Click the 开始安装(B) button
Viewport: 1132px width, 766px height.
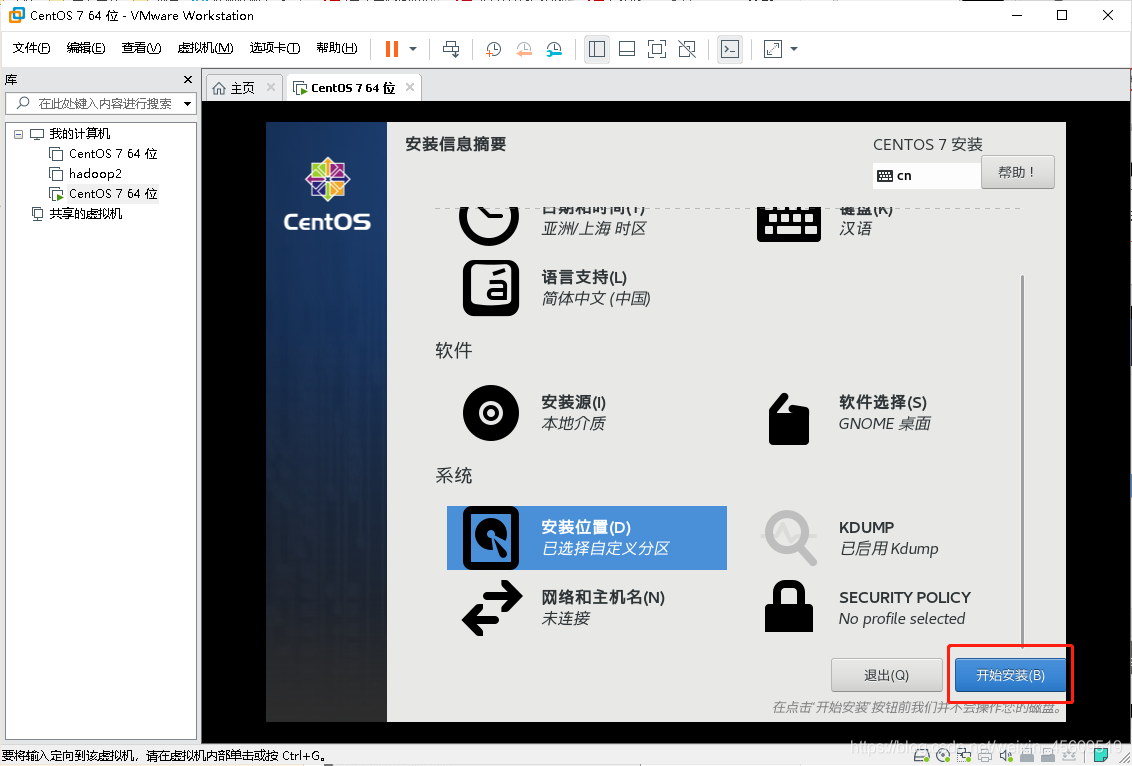[1010, 675]
